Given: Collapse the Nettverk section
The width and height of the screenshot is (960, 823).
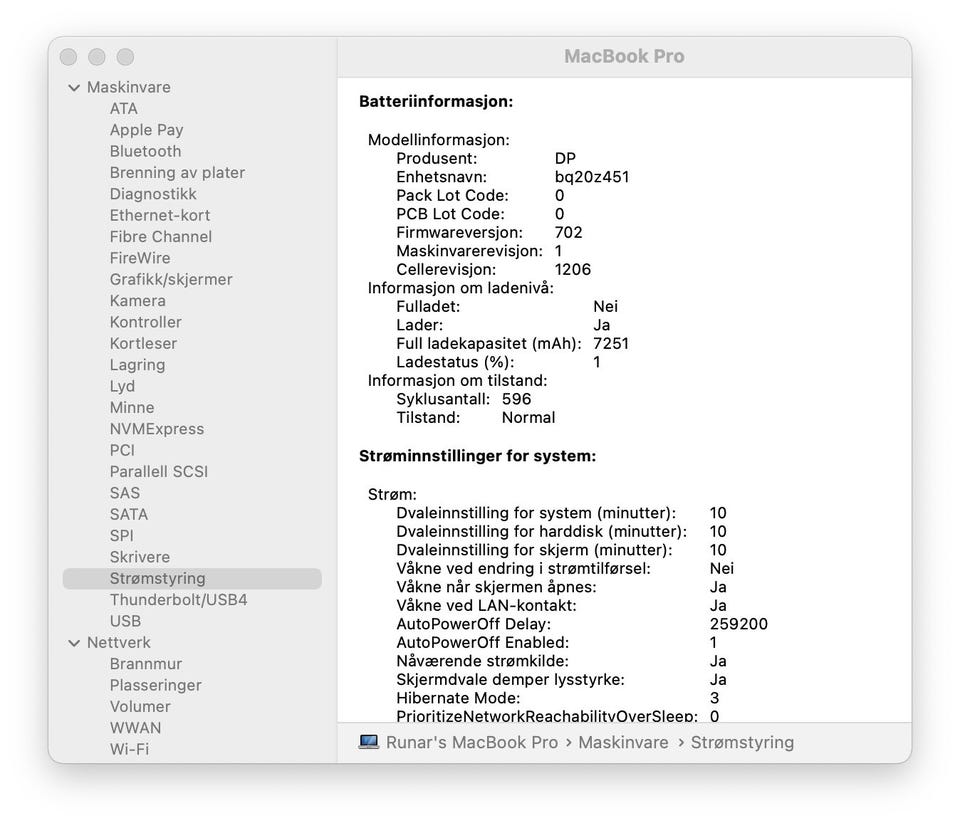Looking at the screenshot, I should [x=74, y=643].
